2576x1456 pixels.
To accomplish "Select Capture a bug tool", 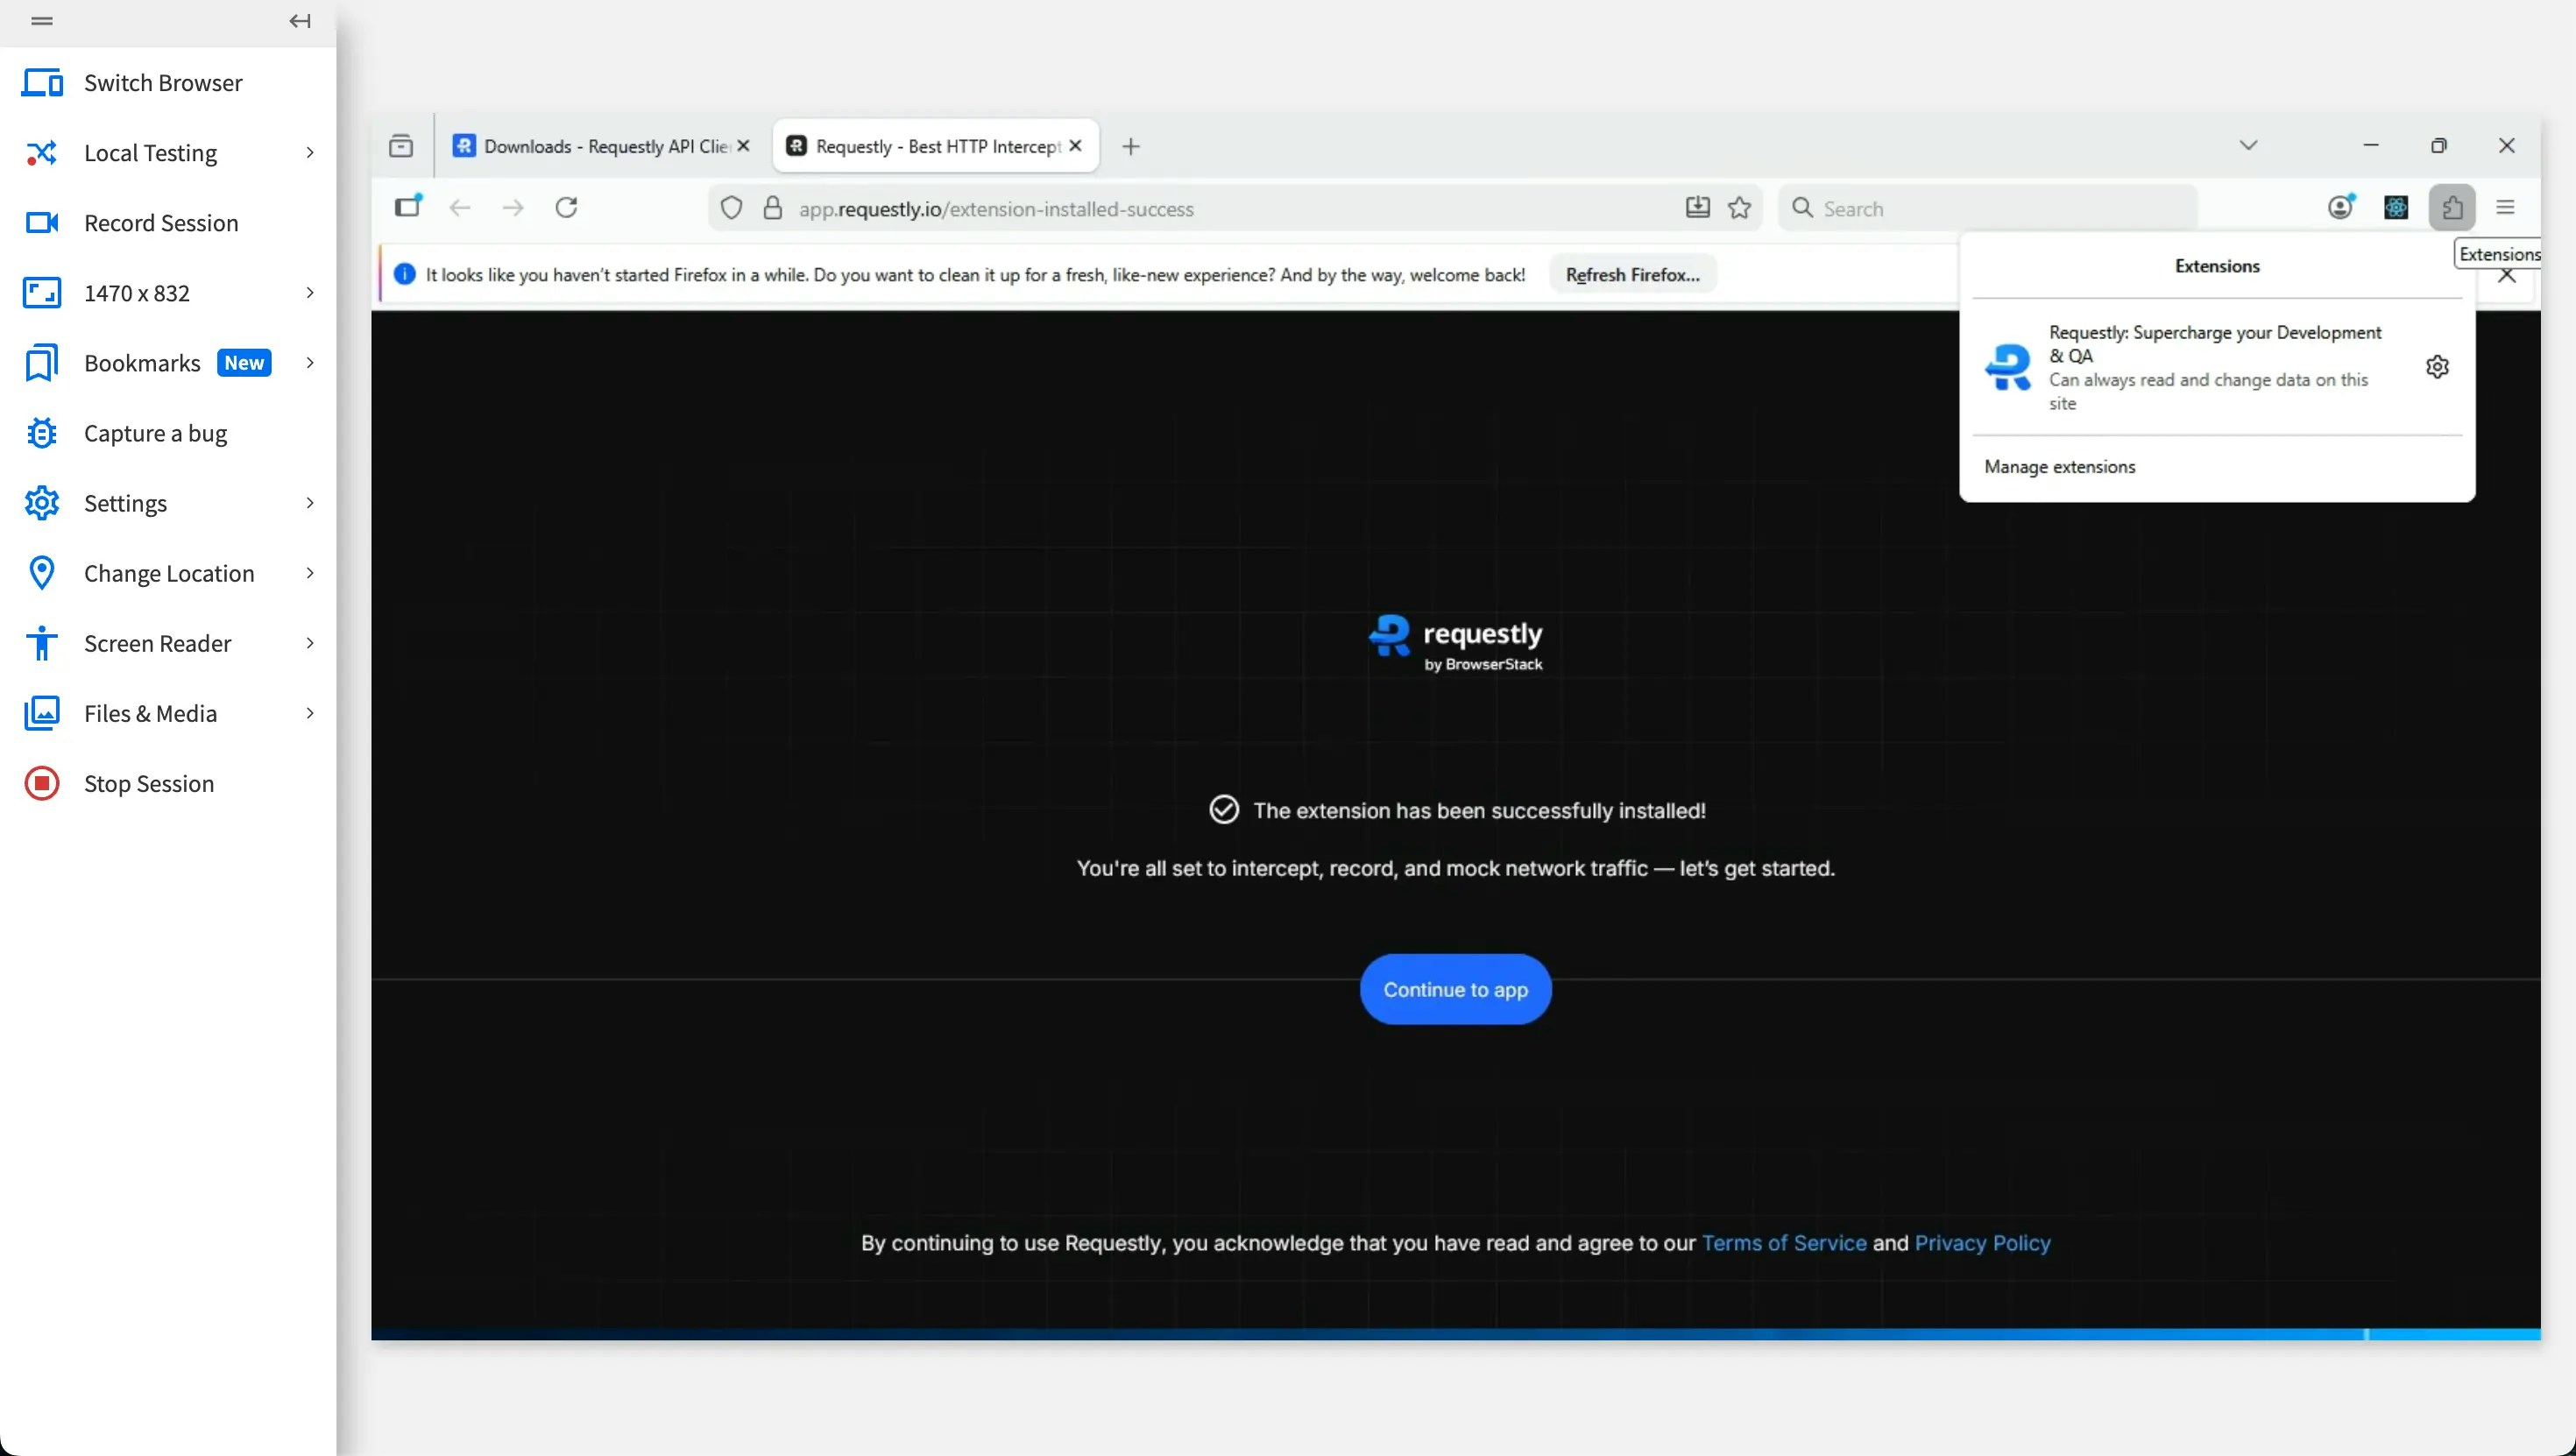I will 153,432.
